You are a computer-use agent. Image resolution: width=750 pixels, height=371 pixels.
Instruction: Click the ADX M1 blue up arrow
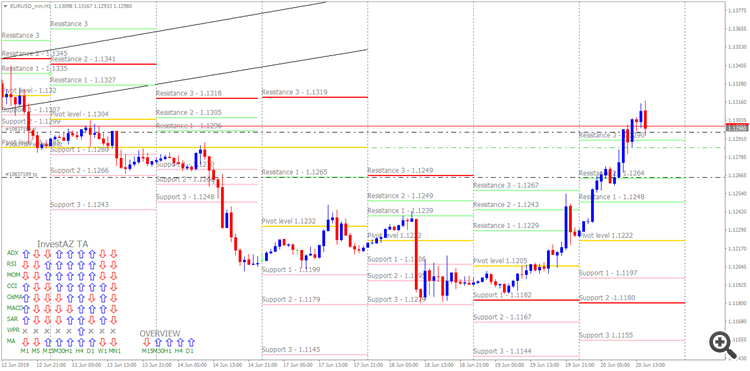click(x=26, y=254)
